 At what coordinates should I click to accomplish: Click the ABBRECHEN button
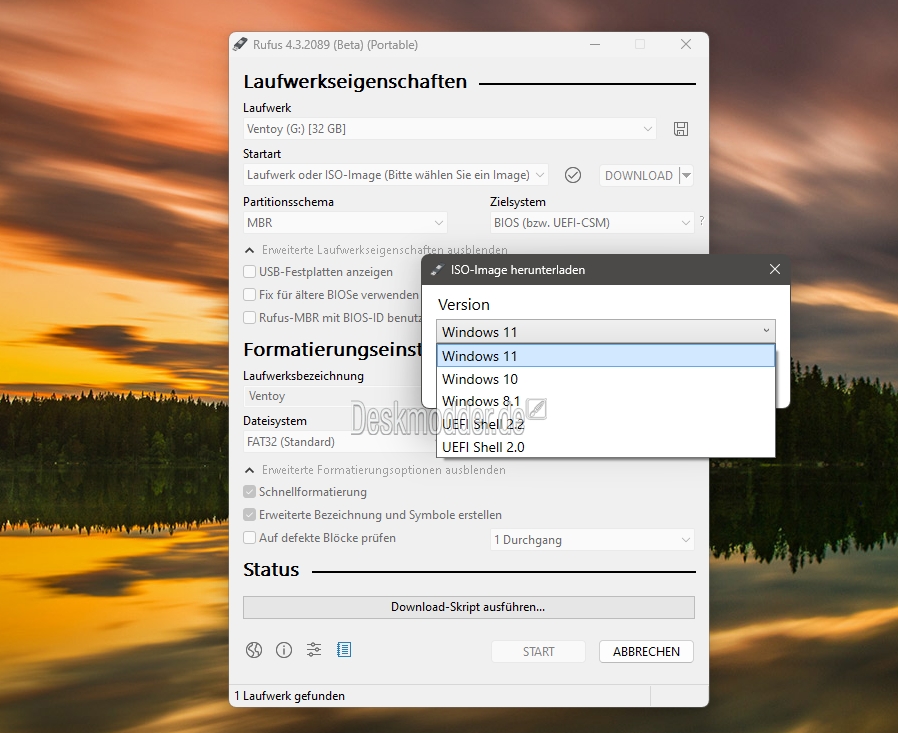pos(646,652)
